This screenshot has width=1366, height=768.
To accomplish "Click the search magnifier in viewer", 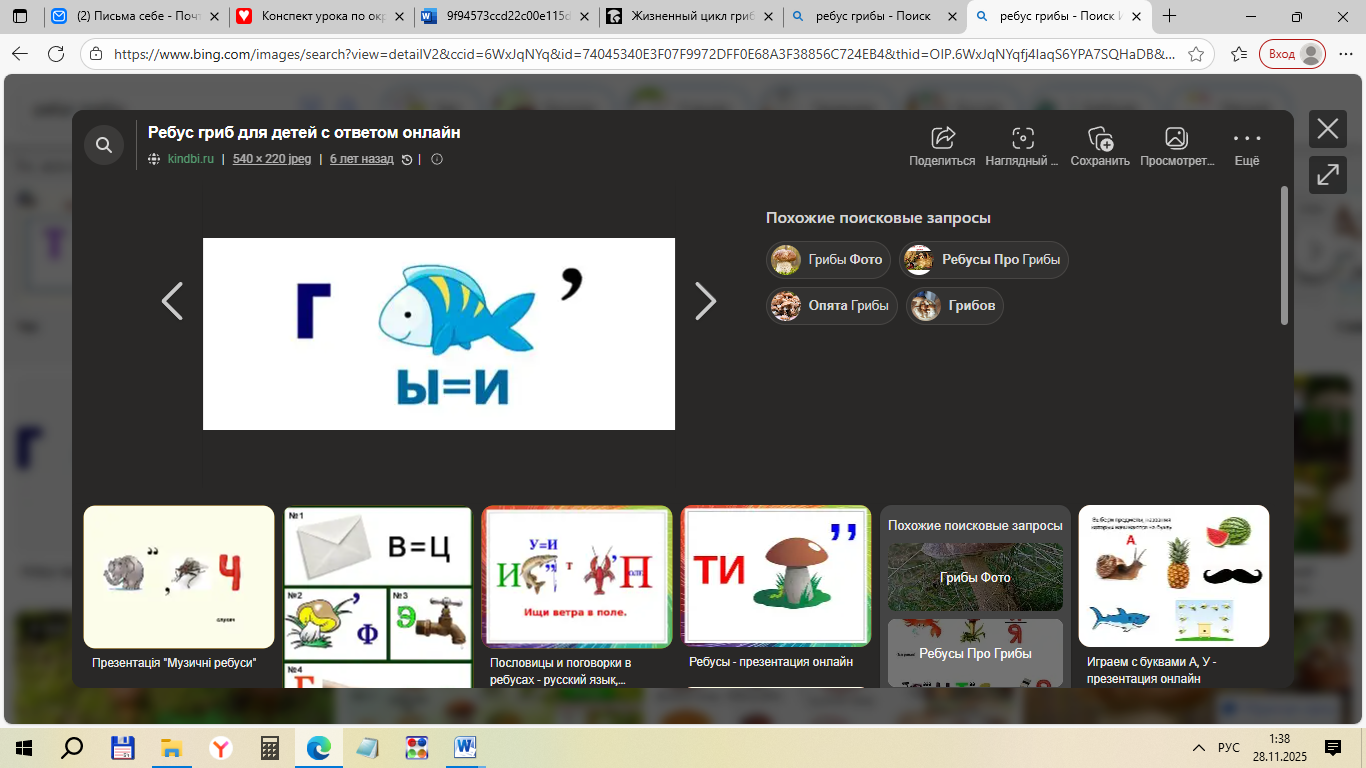I will click(104, 146).
